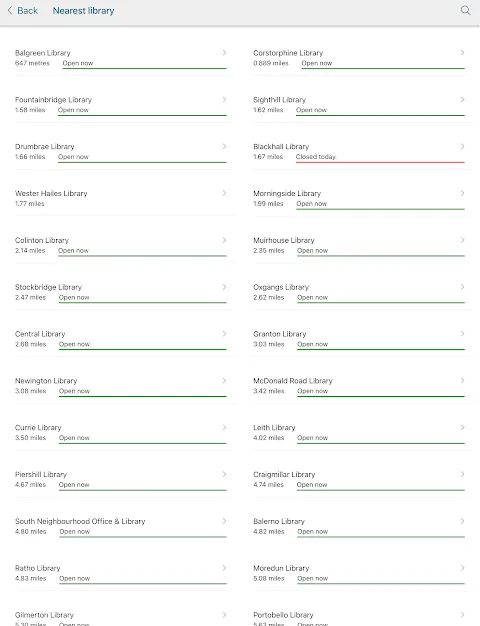Click chevron beside Ratho Library
This screenshot has height=626, width=480.
point(224,568)
